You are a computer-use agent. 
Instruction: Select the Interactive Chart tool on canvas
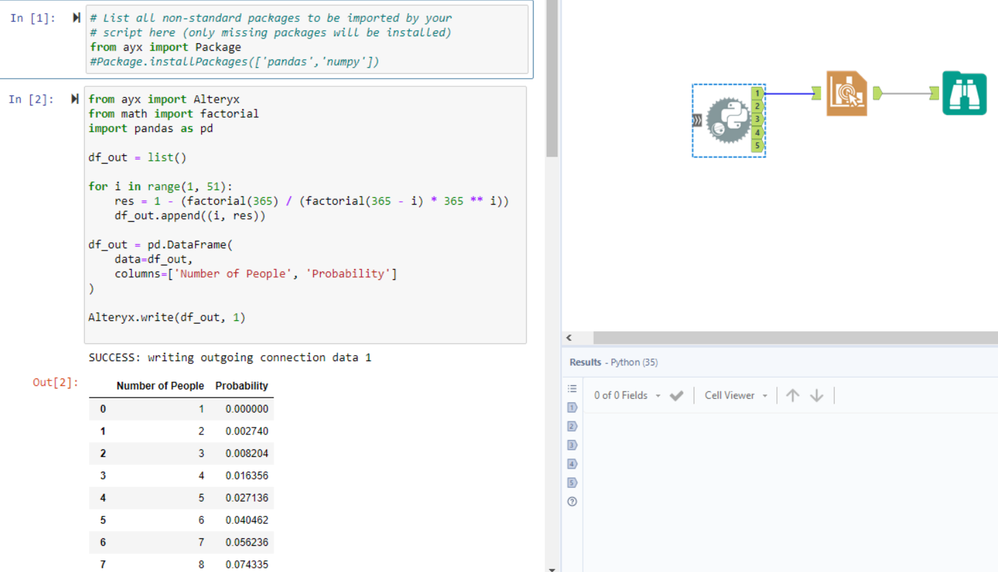(x=847, y=94)
